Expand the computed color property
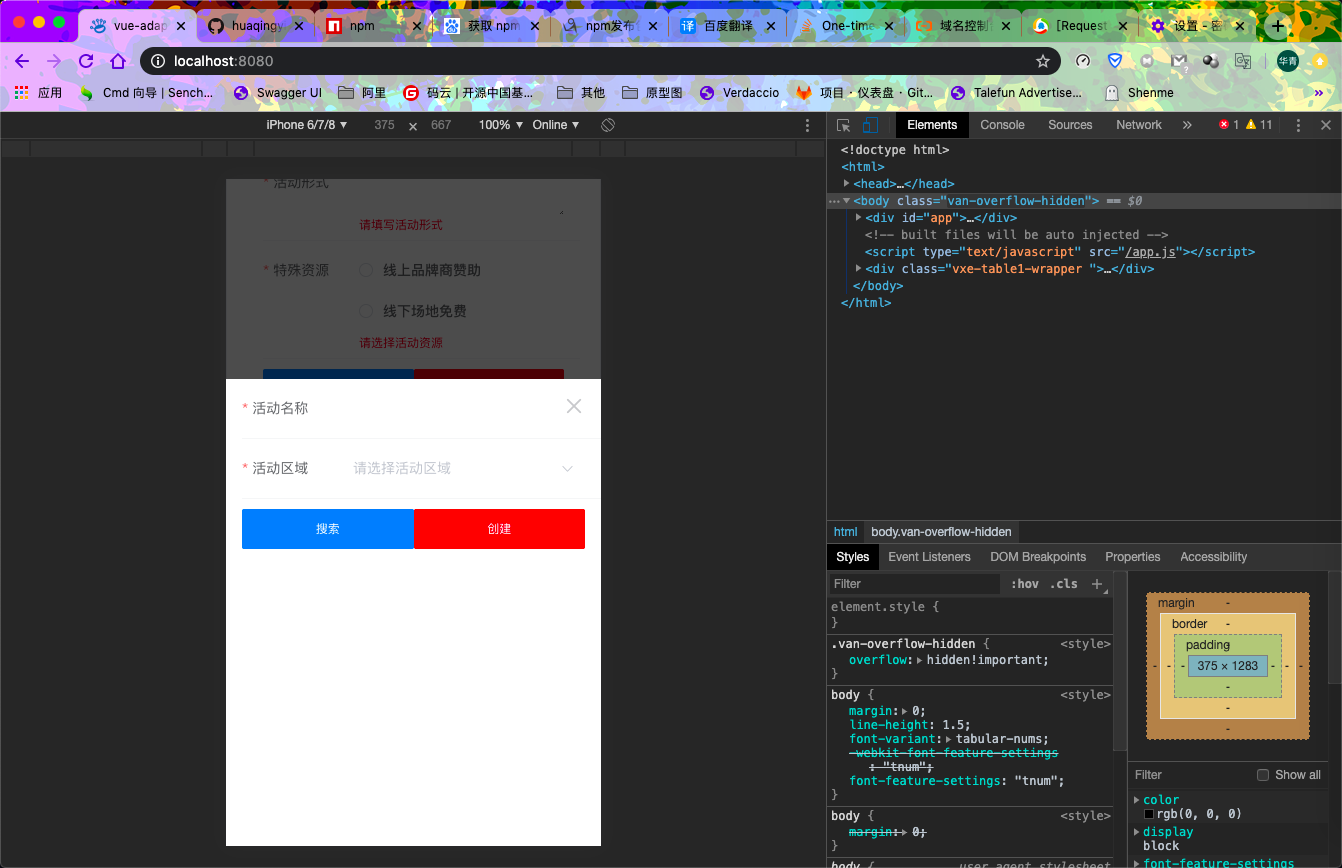This screenshot has height=868, width=1342. [x=1136, y=800]
